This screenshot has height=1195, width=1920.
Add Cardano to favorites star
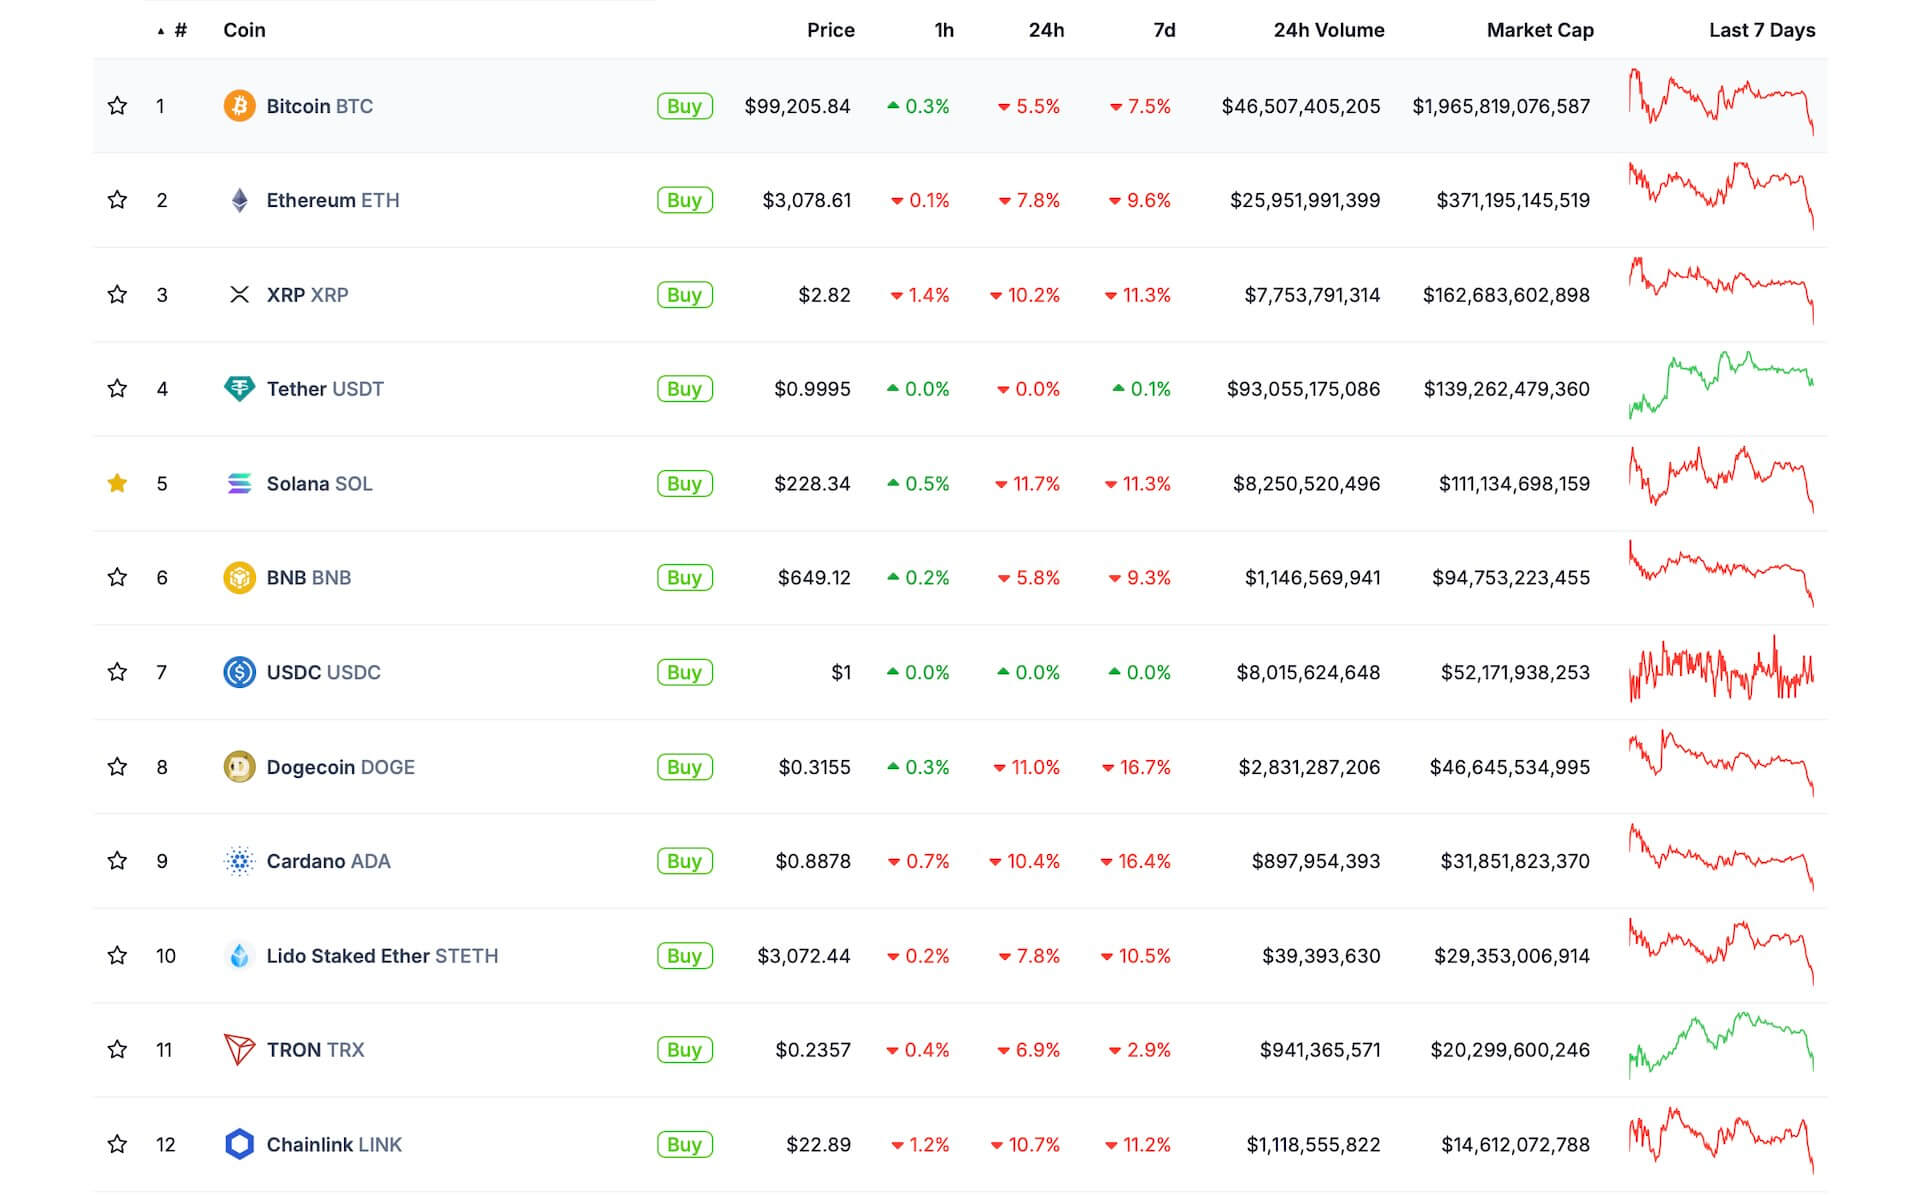(x=117, y=860)
